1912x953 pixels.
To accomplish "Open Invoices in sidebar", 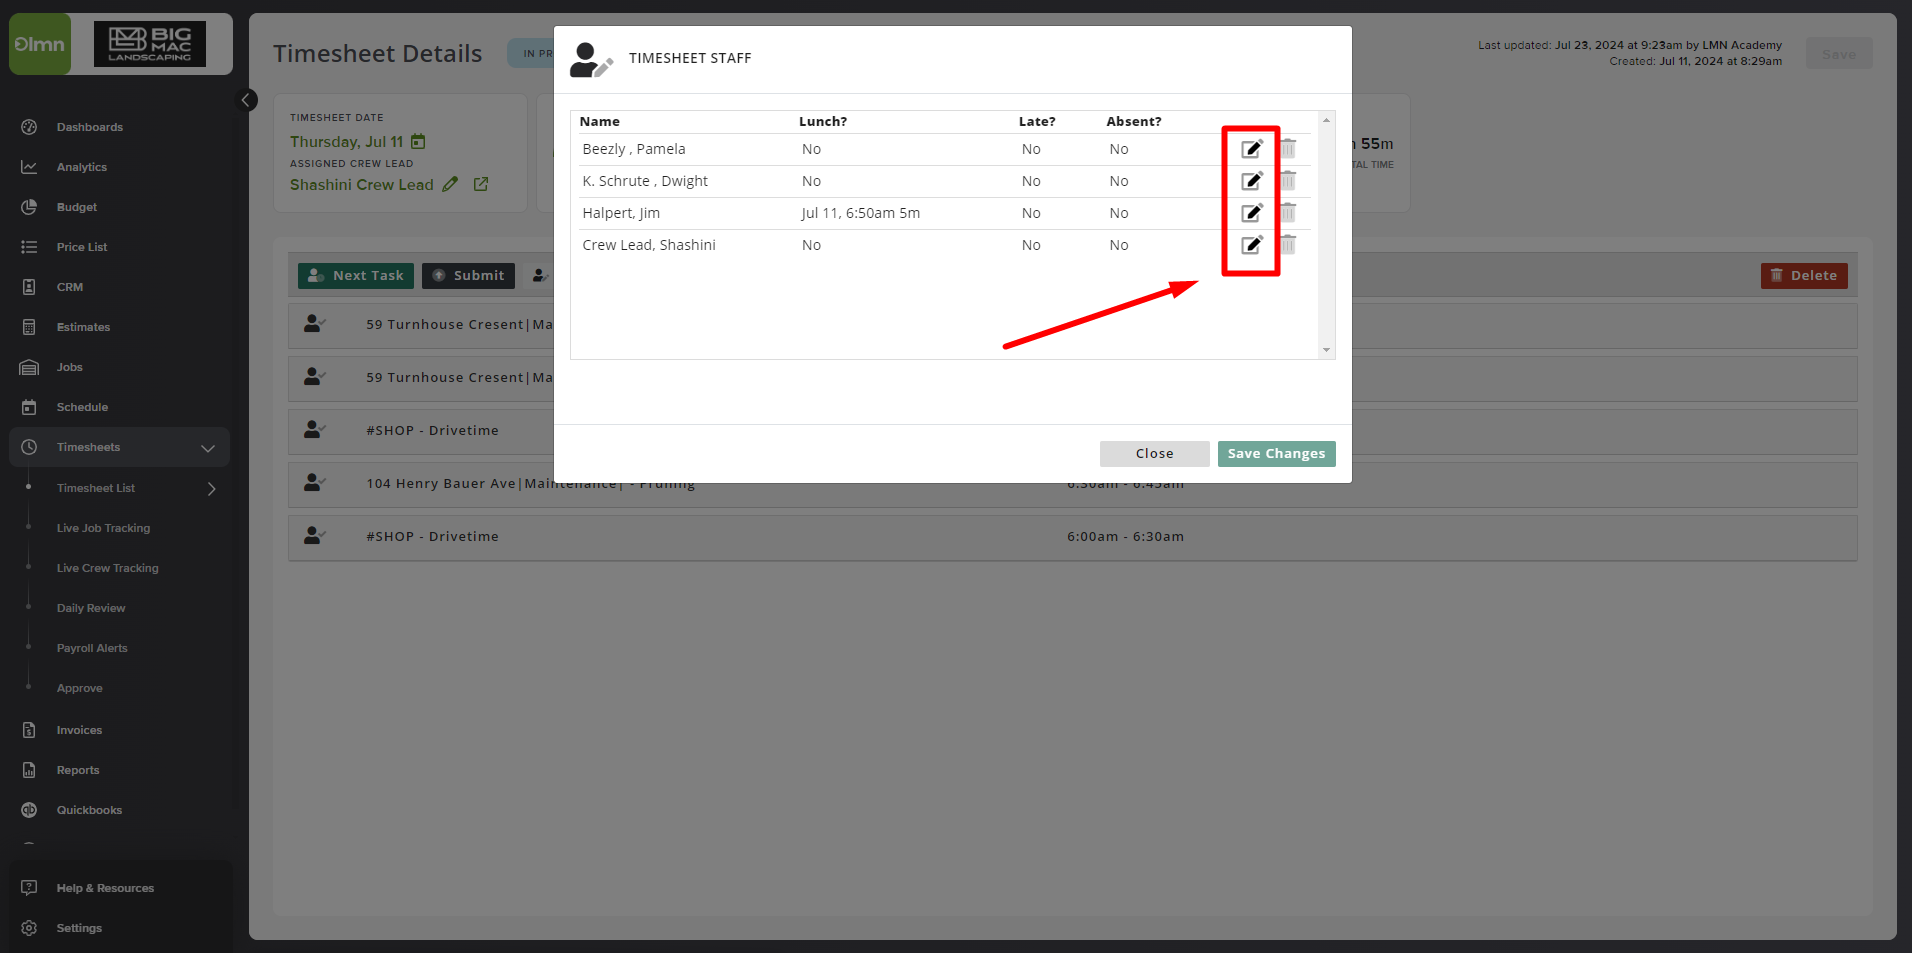I will click(x=80, y=730).
